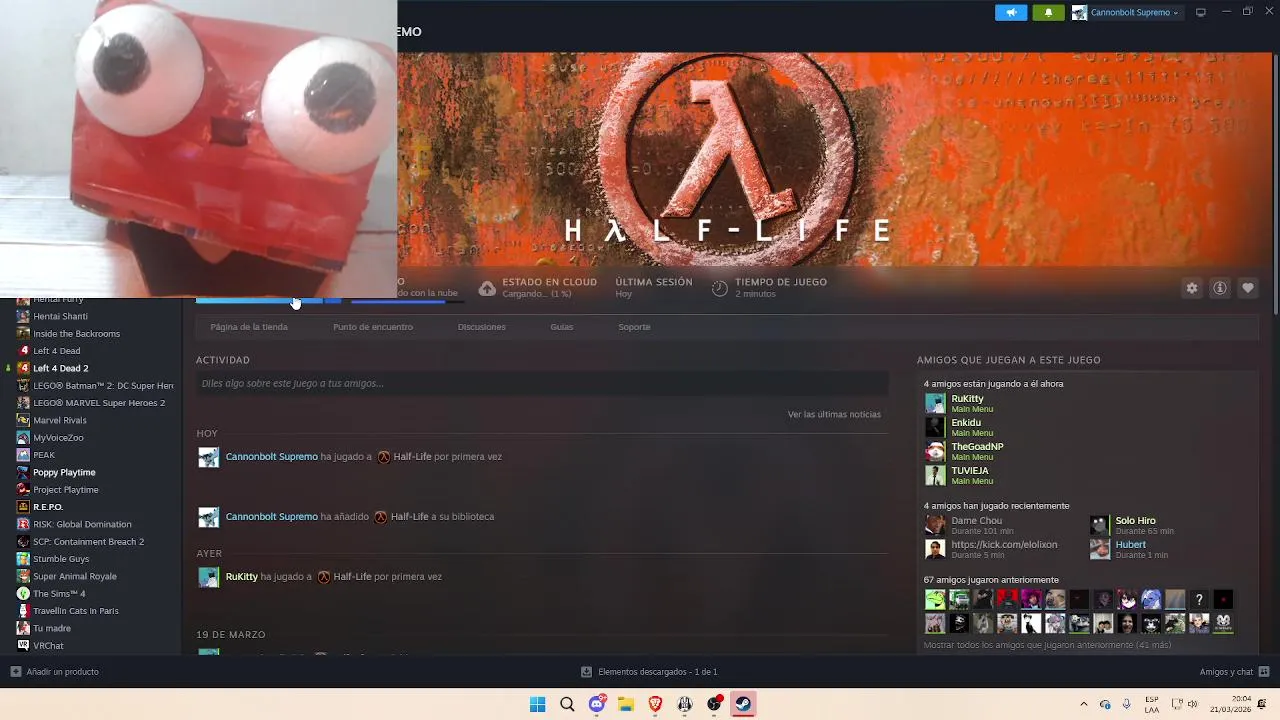1280x720 pixels.
Task: Open Windows taskbar search
Action: coord(567,704)
